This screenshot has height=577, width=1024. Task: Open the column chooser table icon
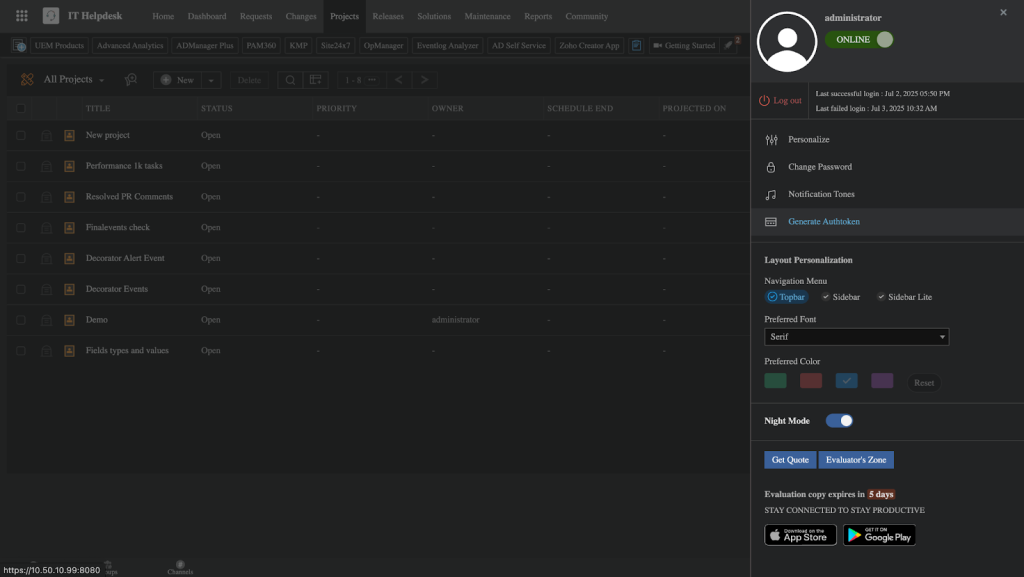pos(315,80)
